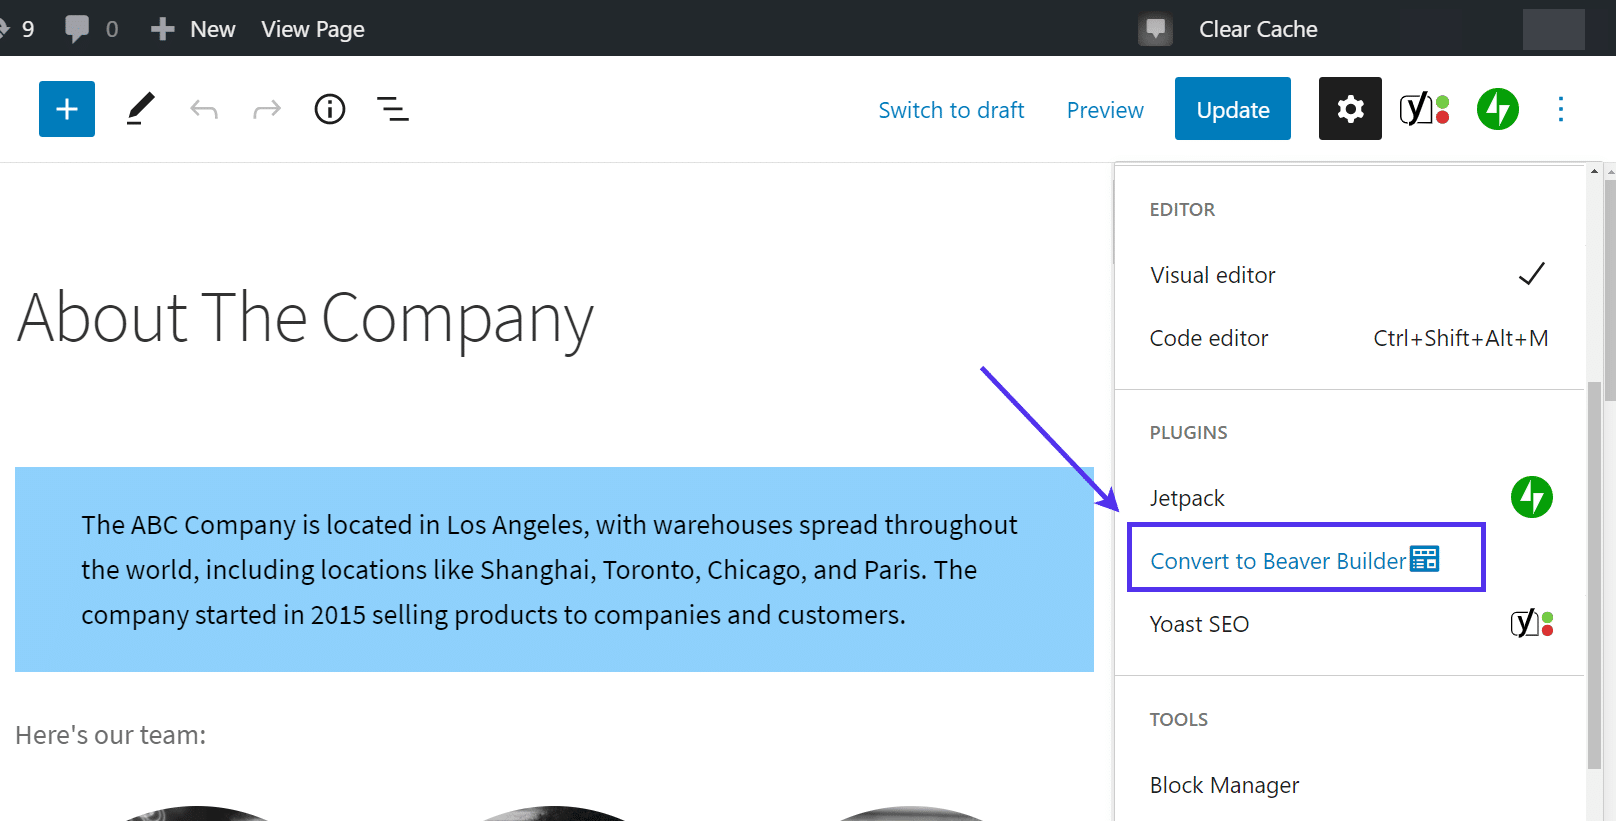The width and height of the screenshot is (1616, 821).
Task: Open Jetpack icon in top toolbar
Action: [x=1497, y=109]
